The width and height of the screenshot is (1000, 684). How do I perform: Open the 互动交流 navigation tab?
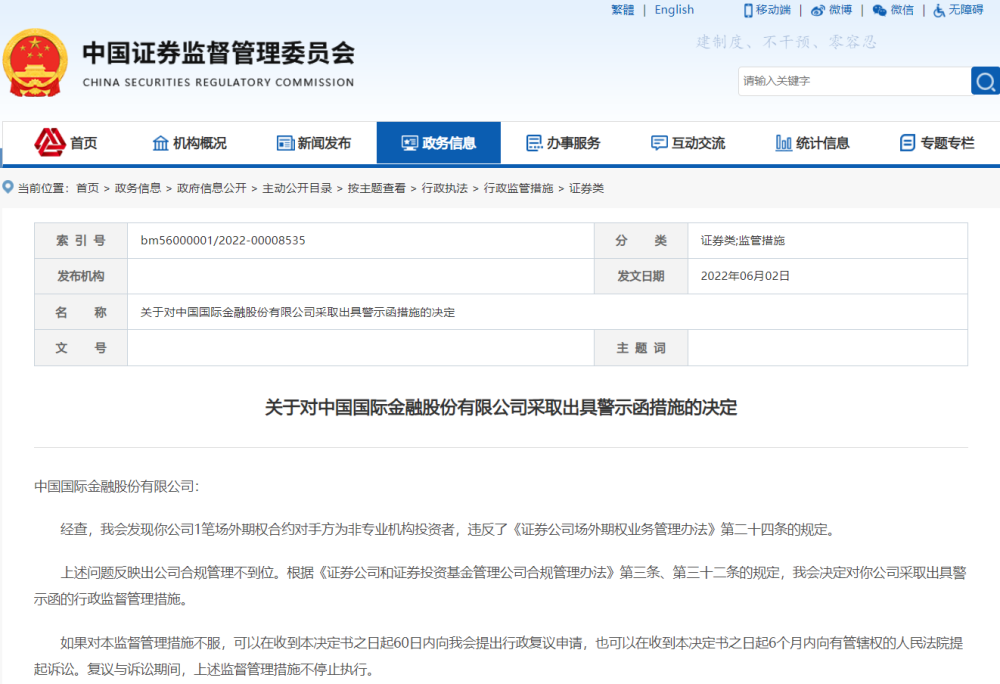(x=688, y=143)
